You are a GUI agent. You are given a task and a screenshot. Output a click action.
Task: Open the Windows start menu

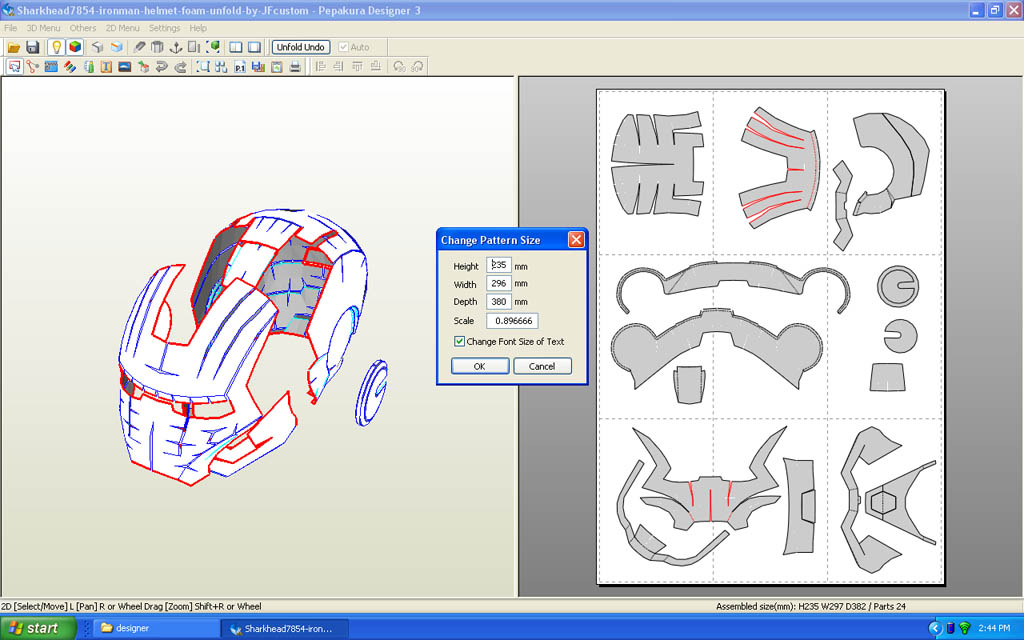point(39,628)
